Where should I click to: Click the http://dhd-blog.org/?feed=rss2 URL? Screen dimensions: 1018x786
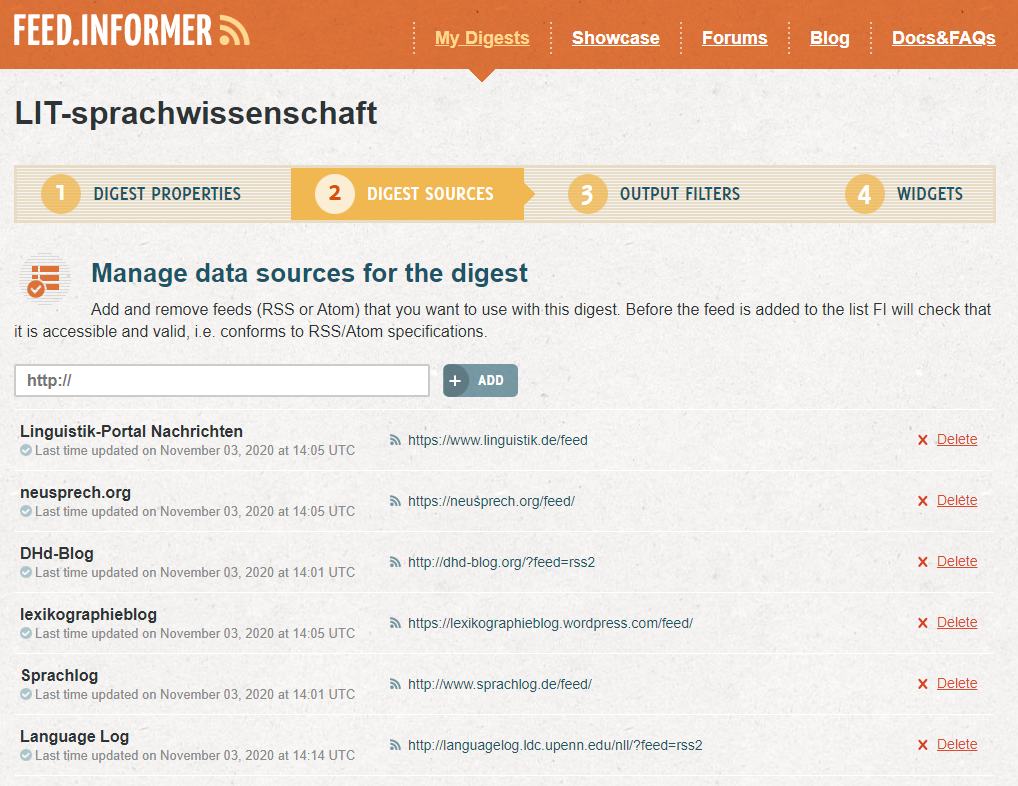click(x=501, y=562)
